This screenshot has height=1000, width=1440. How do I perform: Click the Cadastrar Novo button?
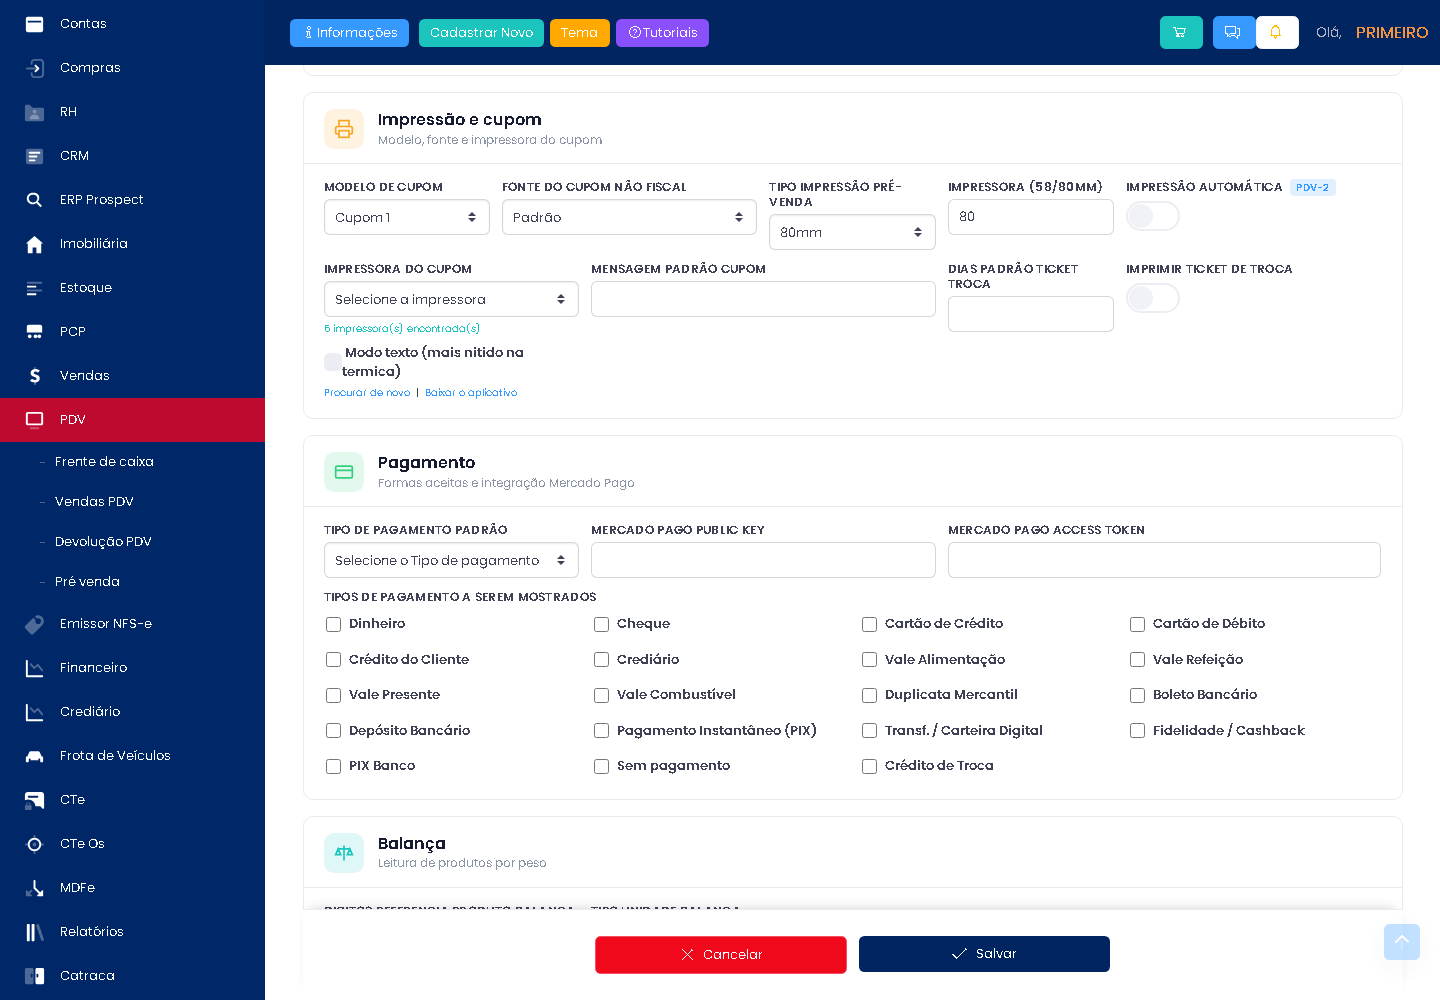point(481,33)
